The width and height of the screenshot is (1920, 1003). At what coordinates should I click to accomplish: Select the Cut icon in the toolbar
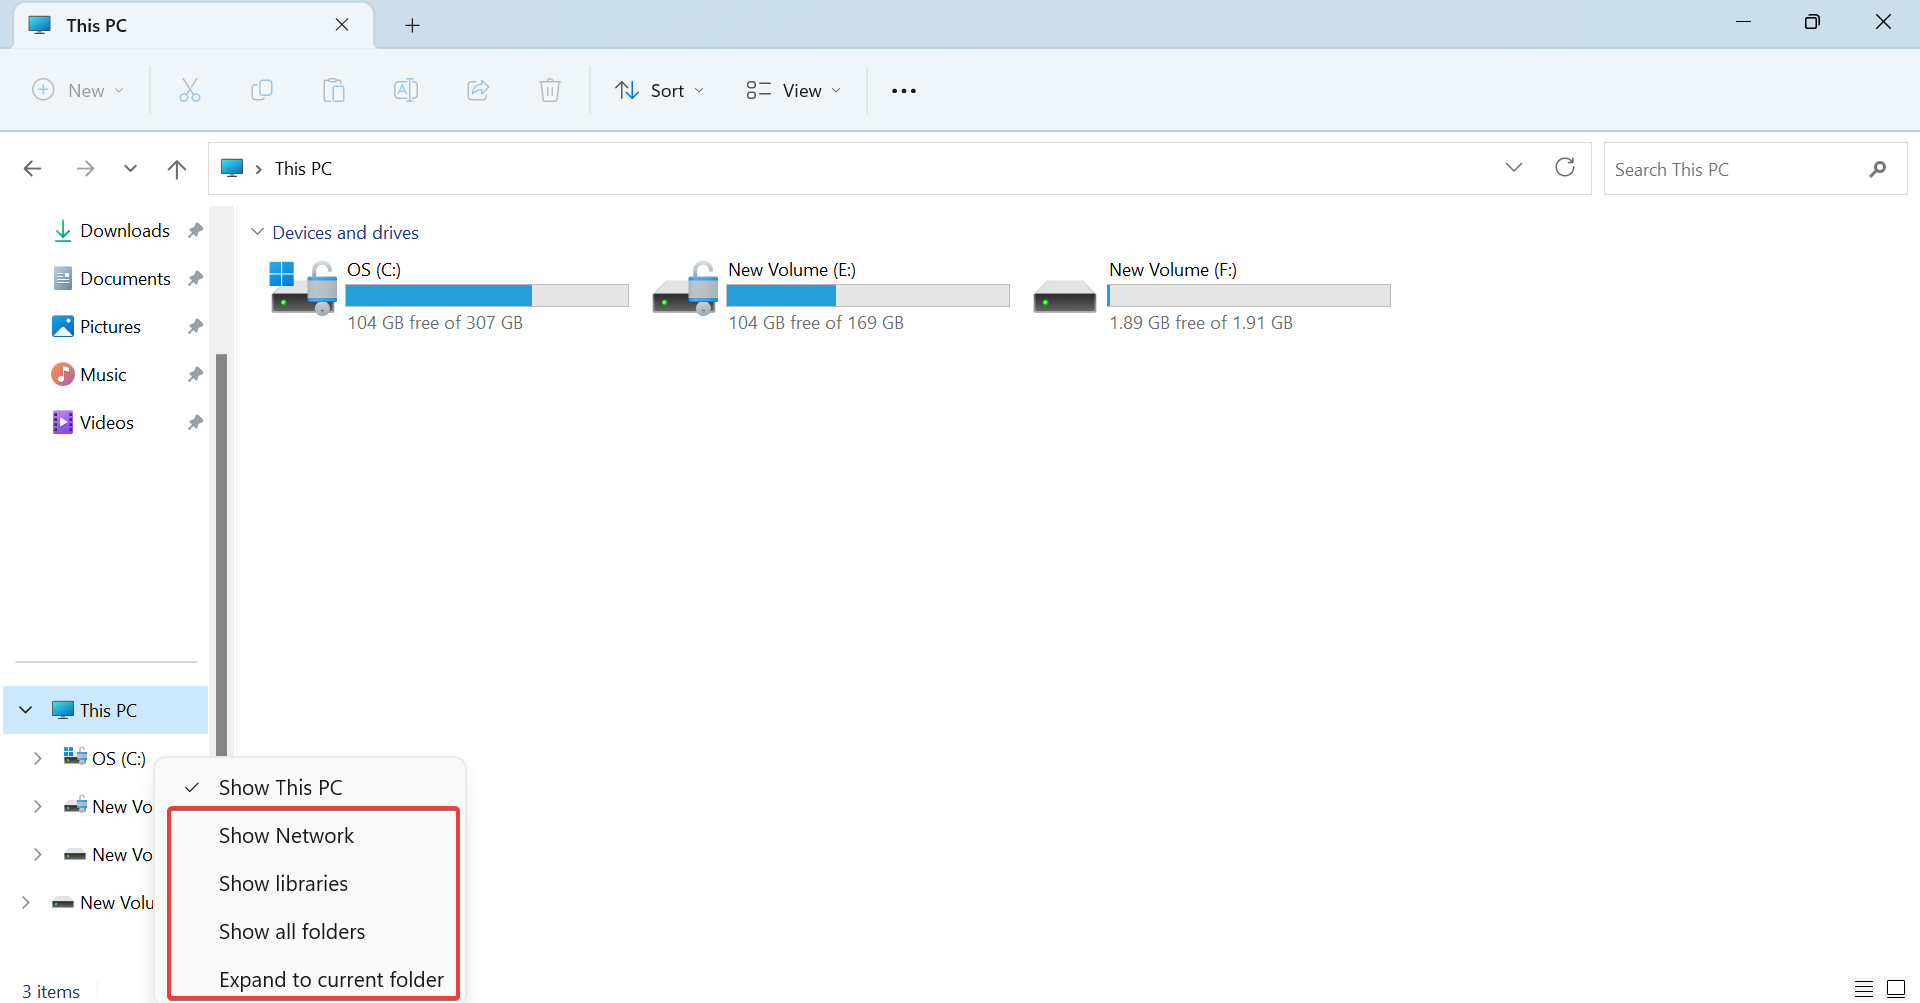pos(190,90)
